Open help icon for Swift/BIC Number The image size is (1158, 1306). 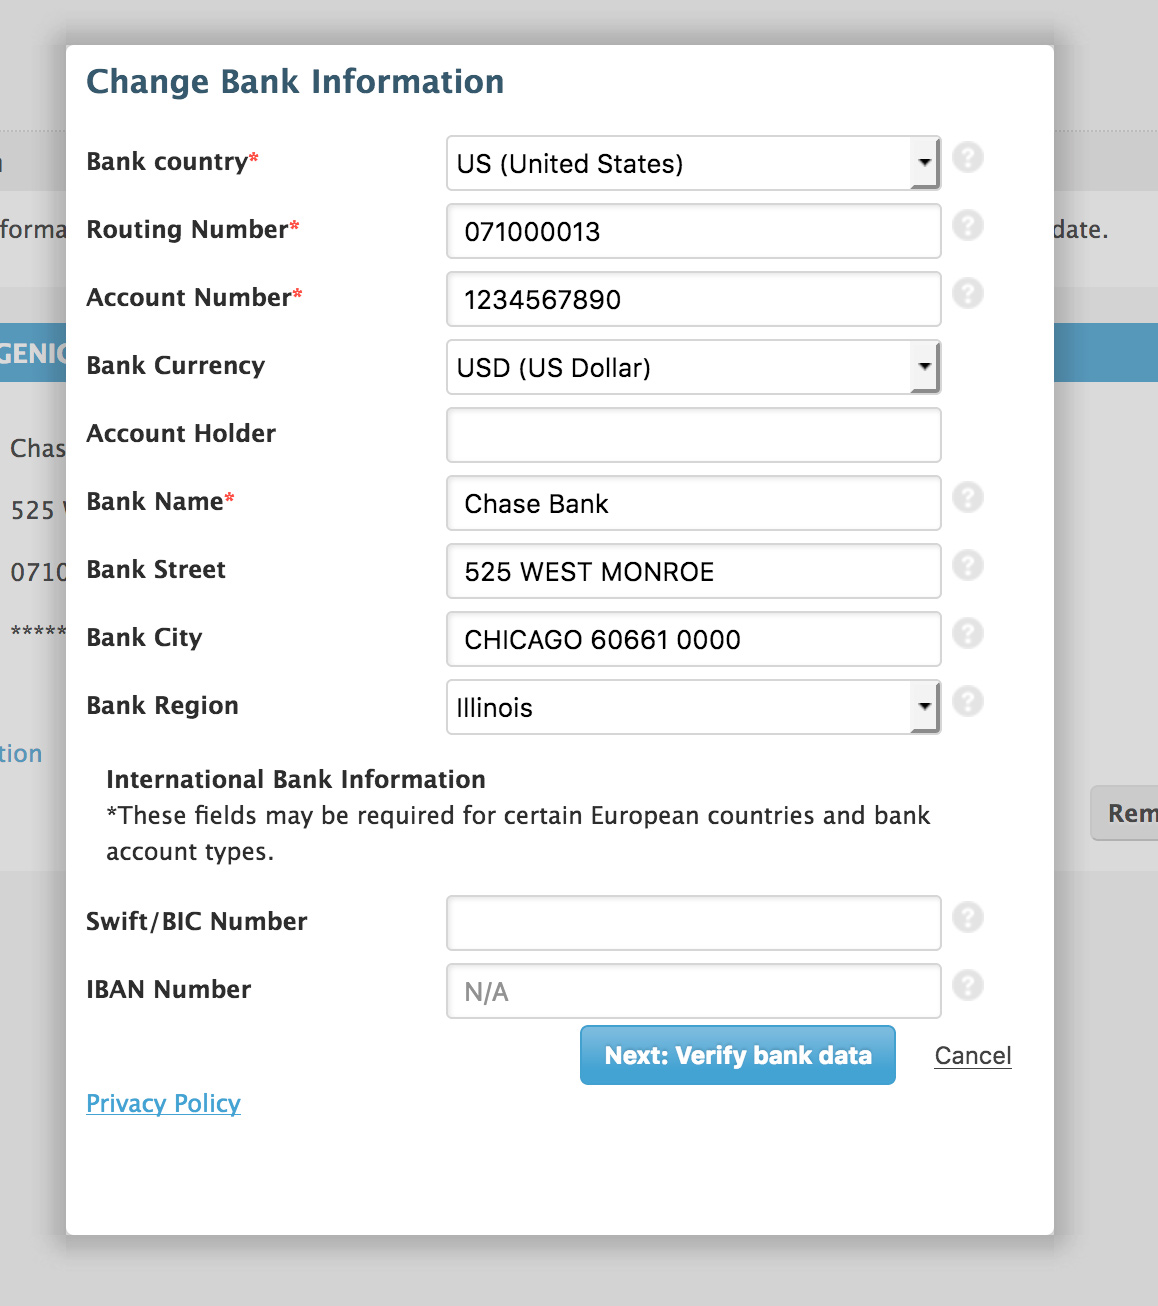coord(967,918)
